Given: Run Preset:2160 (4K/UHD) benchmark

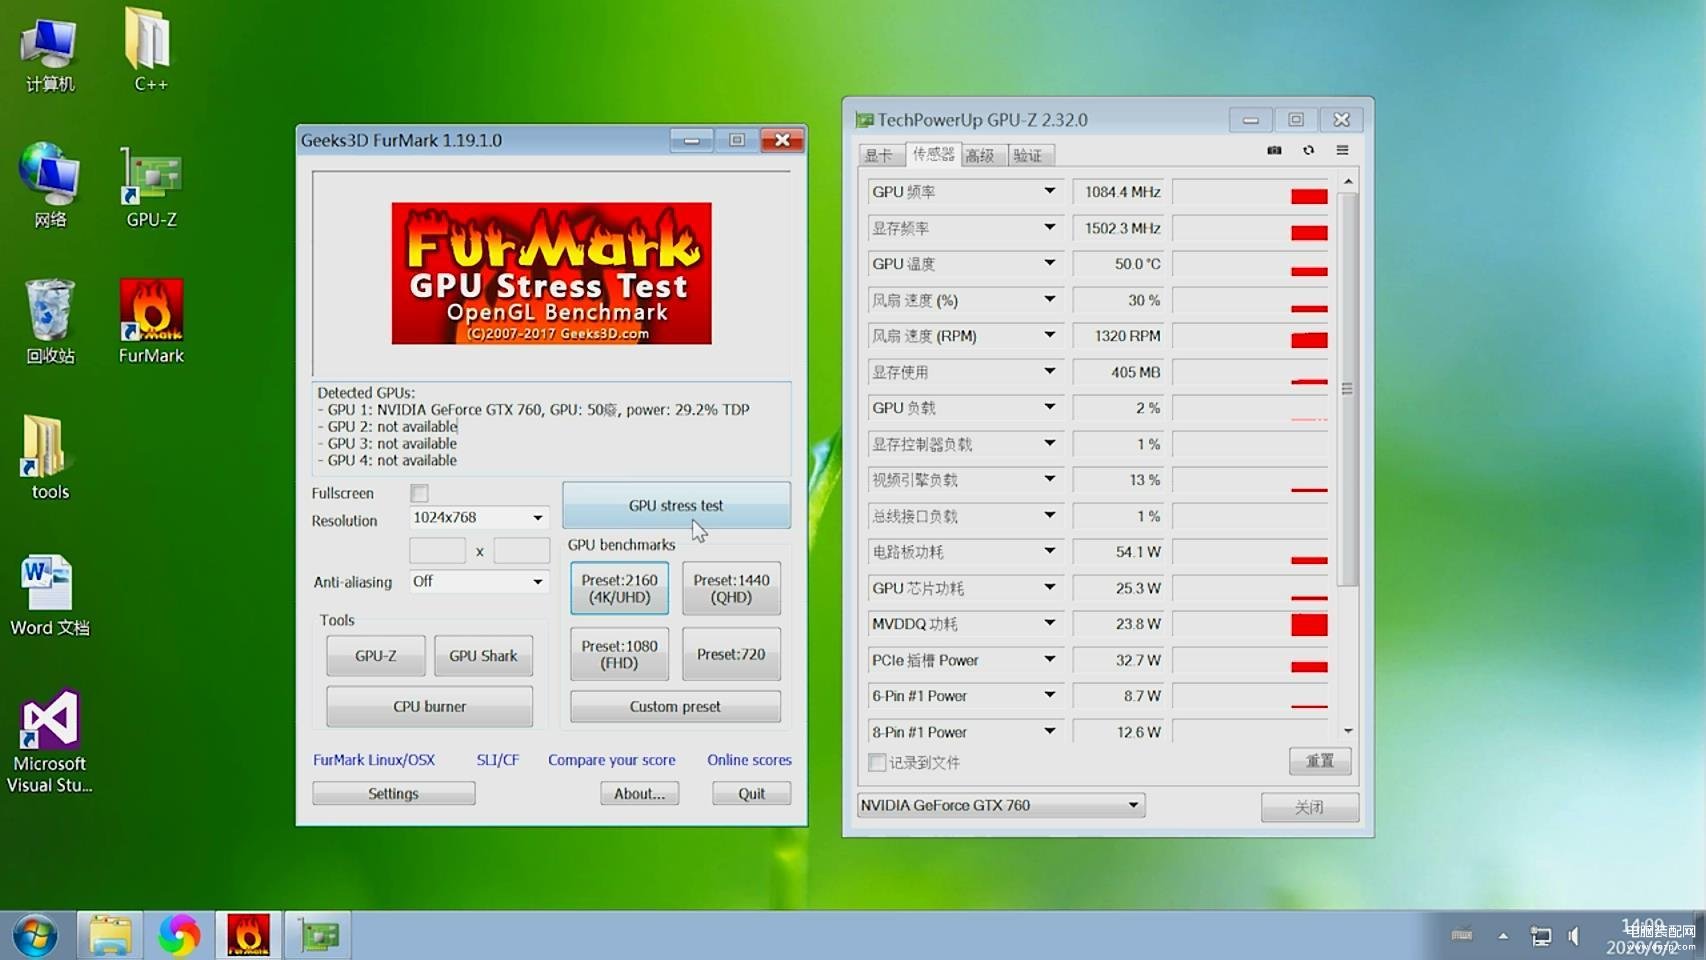Looking at the screenshot, I should click(619, 588).
